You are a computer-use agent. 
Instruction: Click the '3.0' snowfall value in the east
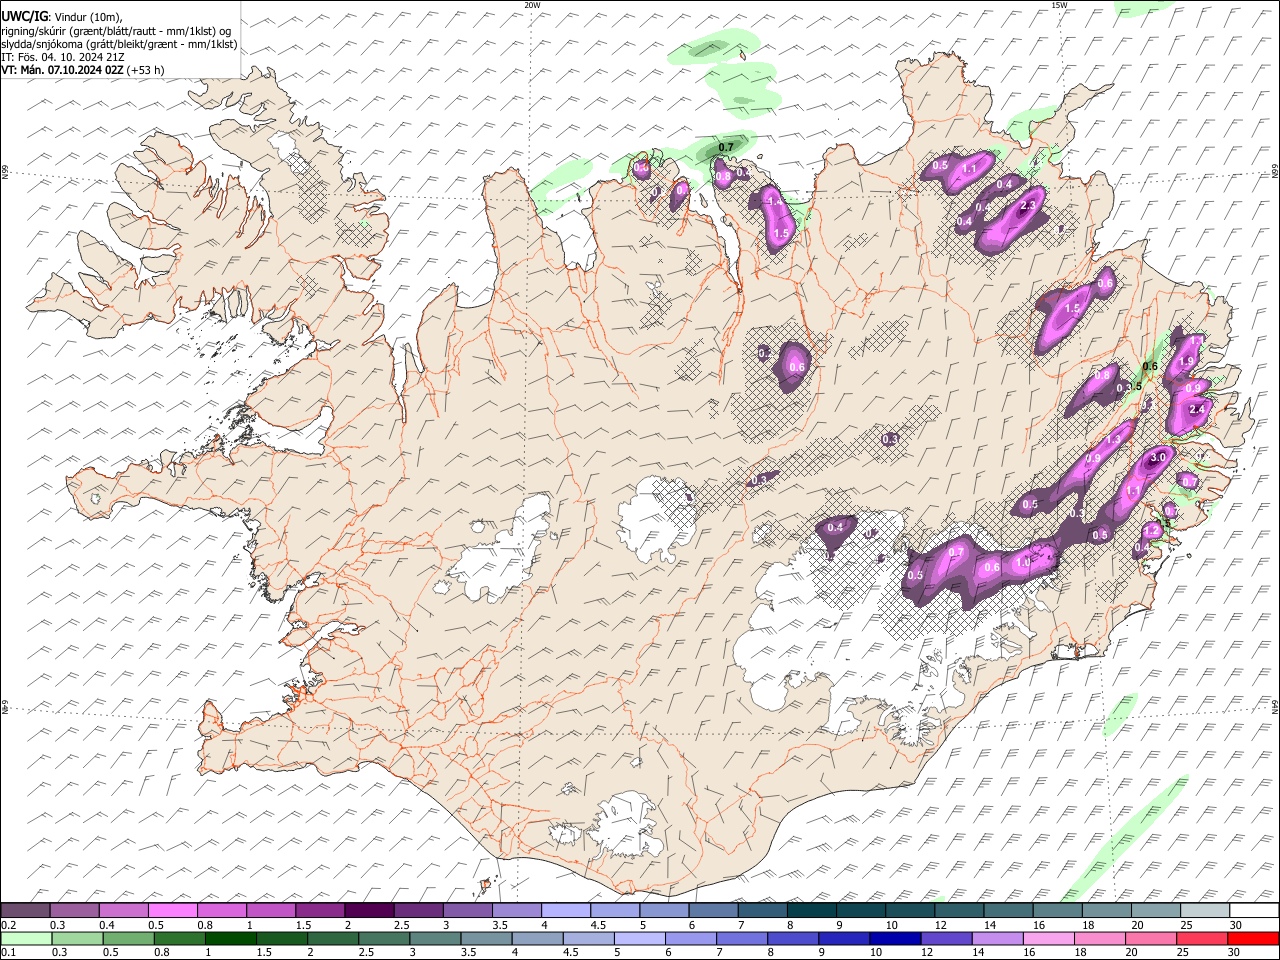1158,457
